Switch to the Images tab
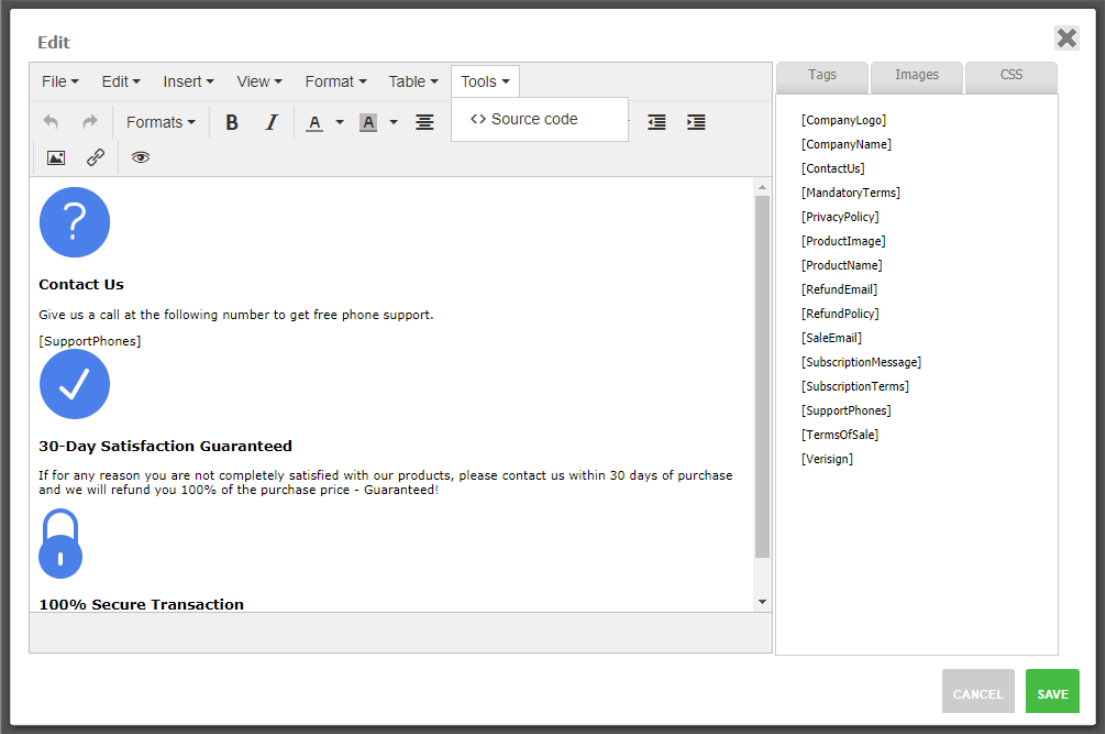 (x=916, y=75)
